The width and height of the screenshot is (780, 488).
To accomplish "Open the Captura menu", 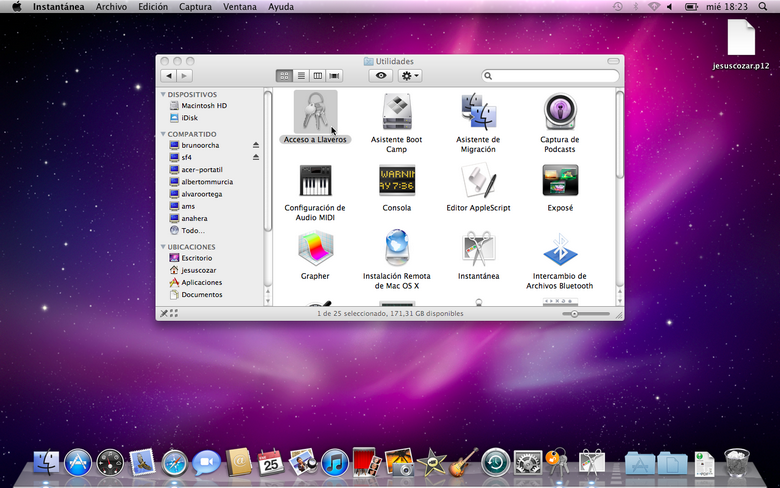I will point(195,7).
